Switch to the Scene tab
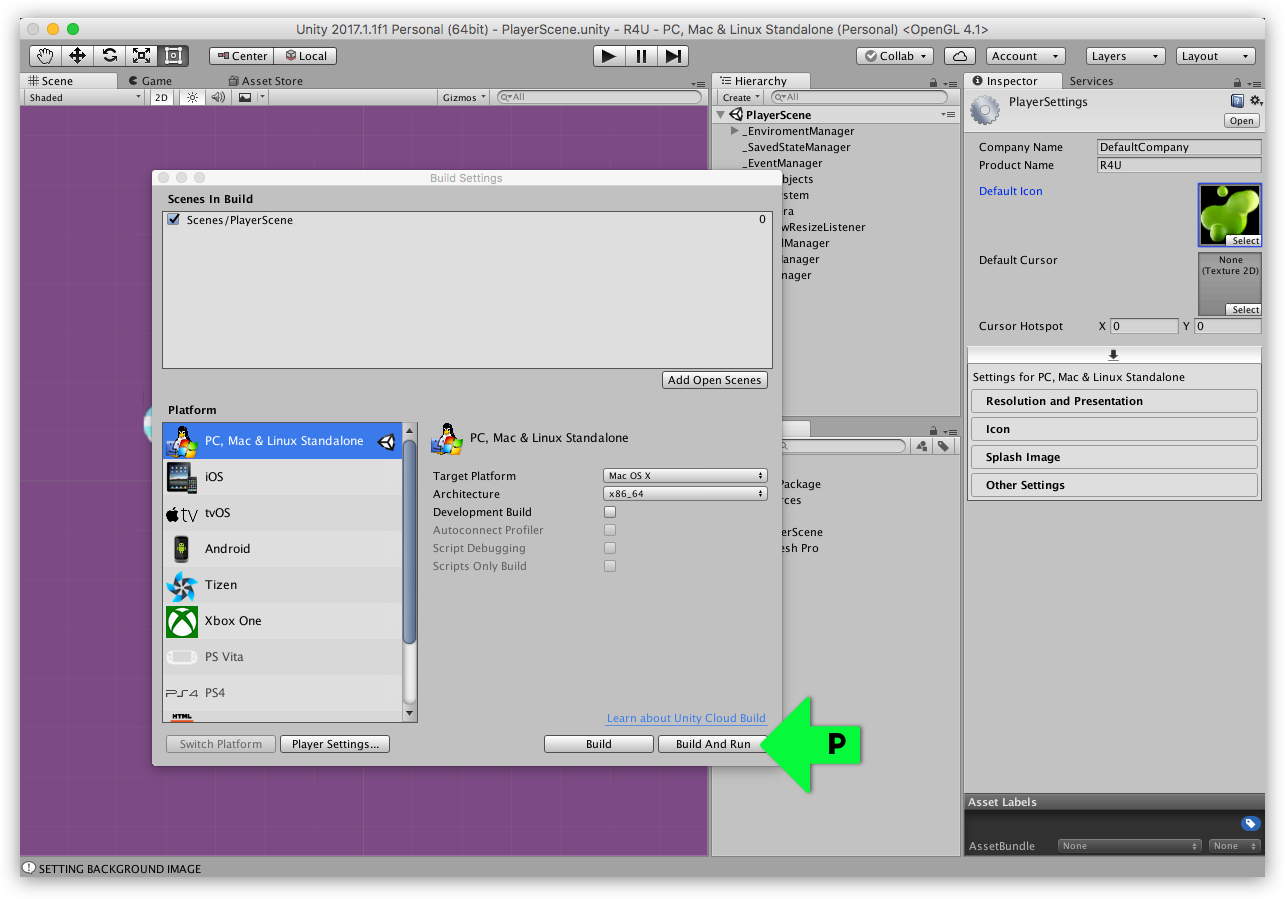The width and height of the screenshot is (1285, 899). point(66,81)
